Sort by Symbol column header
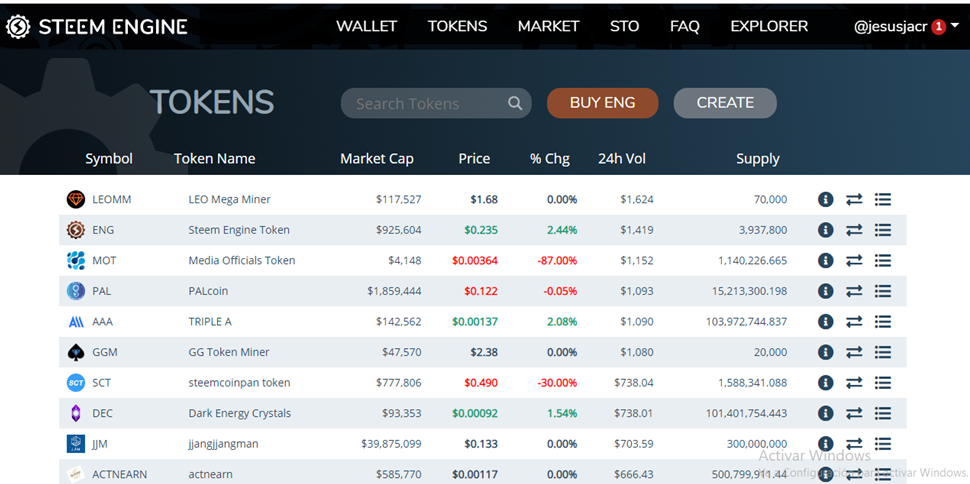The image size is (970, 484). click(x=109, y=159)
